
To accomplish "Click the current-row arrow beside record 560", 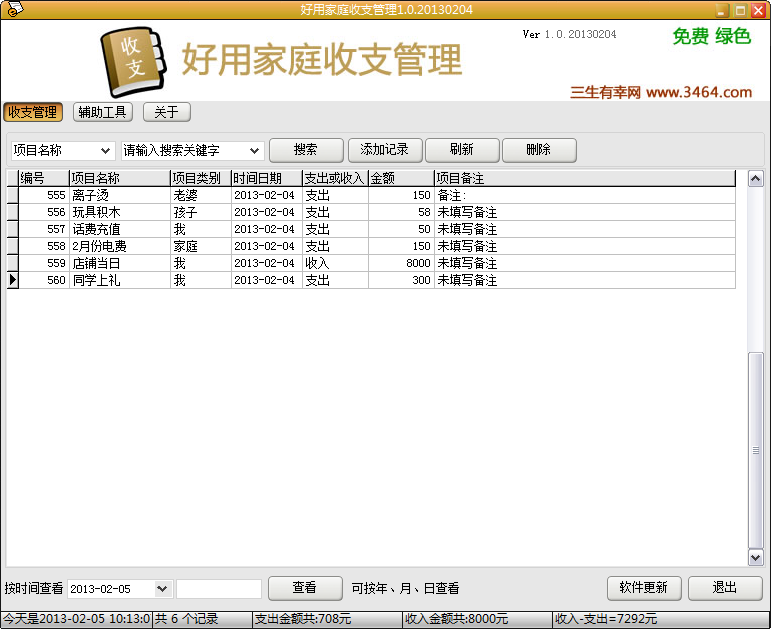I will coord(12,280).
